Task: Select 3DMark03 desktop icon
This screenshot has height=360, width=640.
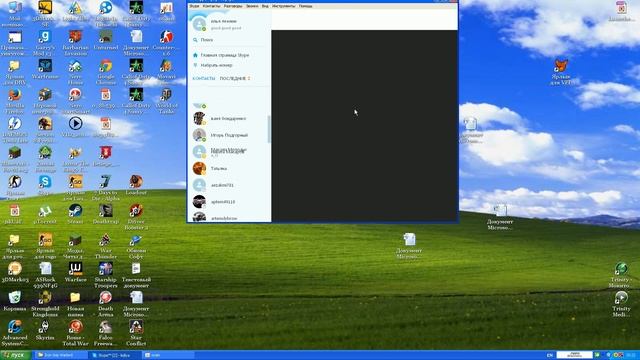Action: pos(15,272)
